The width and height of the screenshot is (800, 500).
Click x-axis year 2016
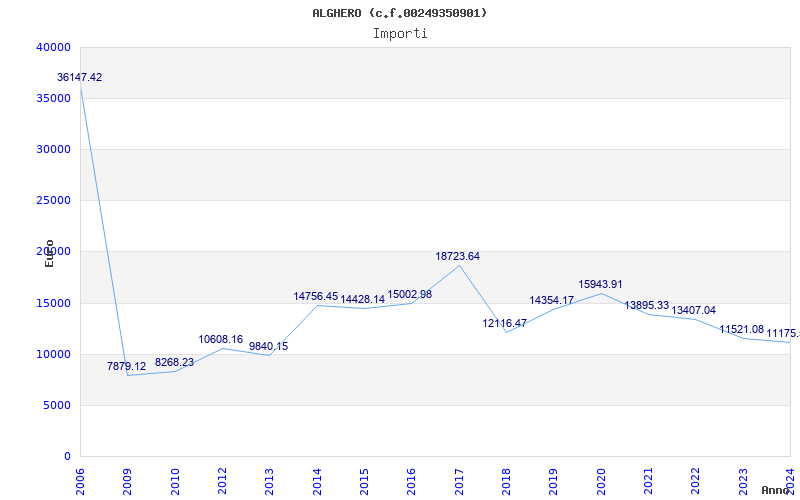pyautogui.click(x=412, y=481)
